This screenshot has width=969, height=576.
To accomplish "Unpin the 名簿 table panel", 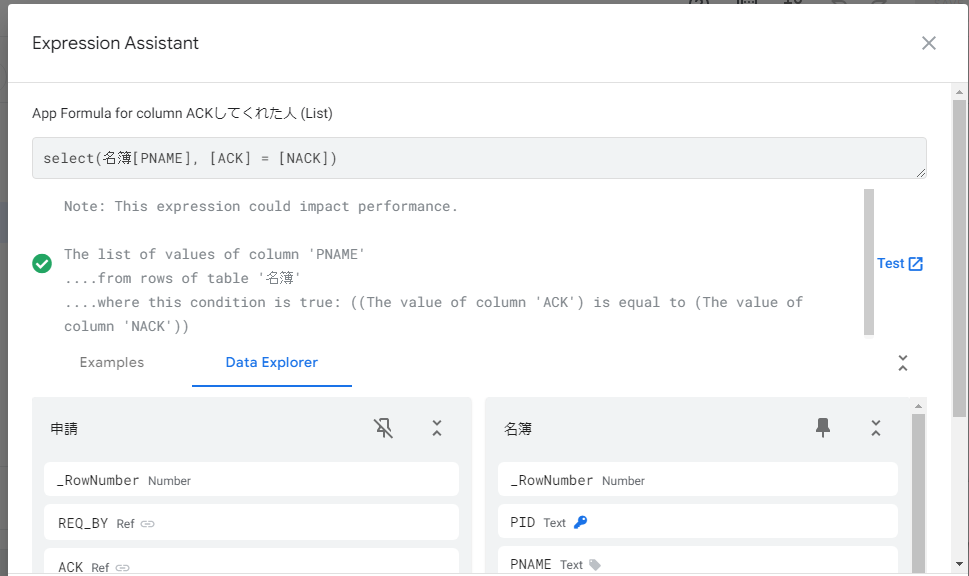I will coord(823,427).
